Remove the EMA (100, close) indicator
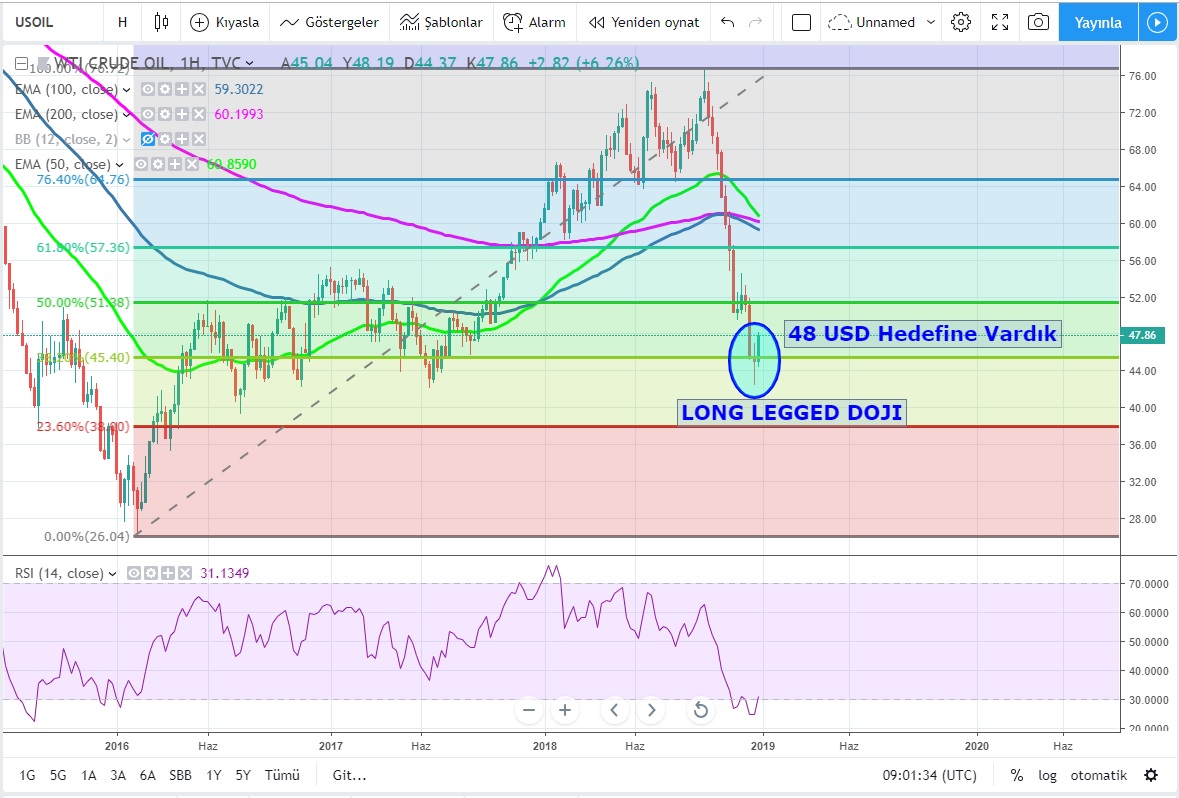The width and height of the screenshot is (1179, 798). [199, 90]
